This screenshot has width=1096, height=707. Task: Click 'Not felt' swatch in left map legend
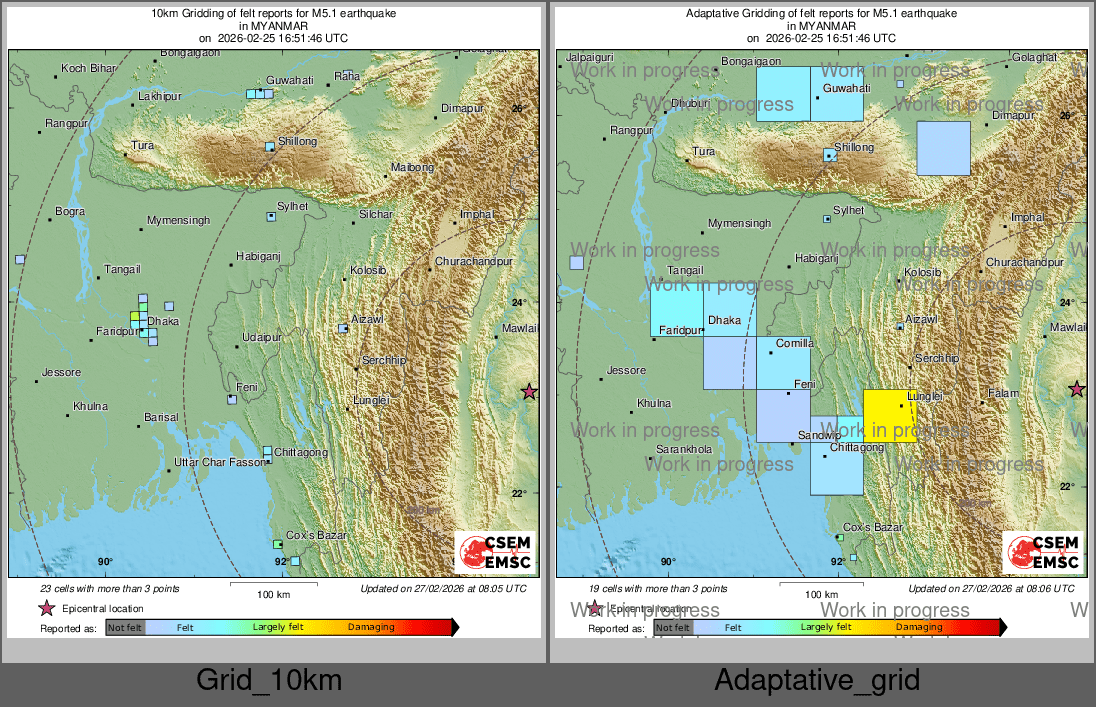125,627
